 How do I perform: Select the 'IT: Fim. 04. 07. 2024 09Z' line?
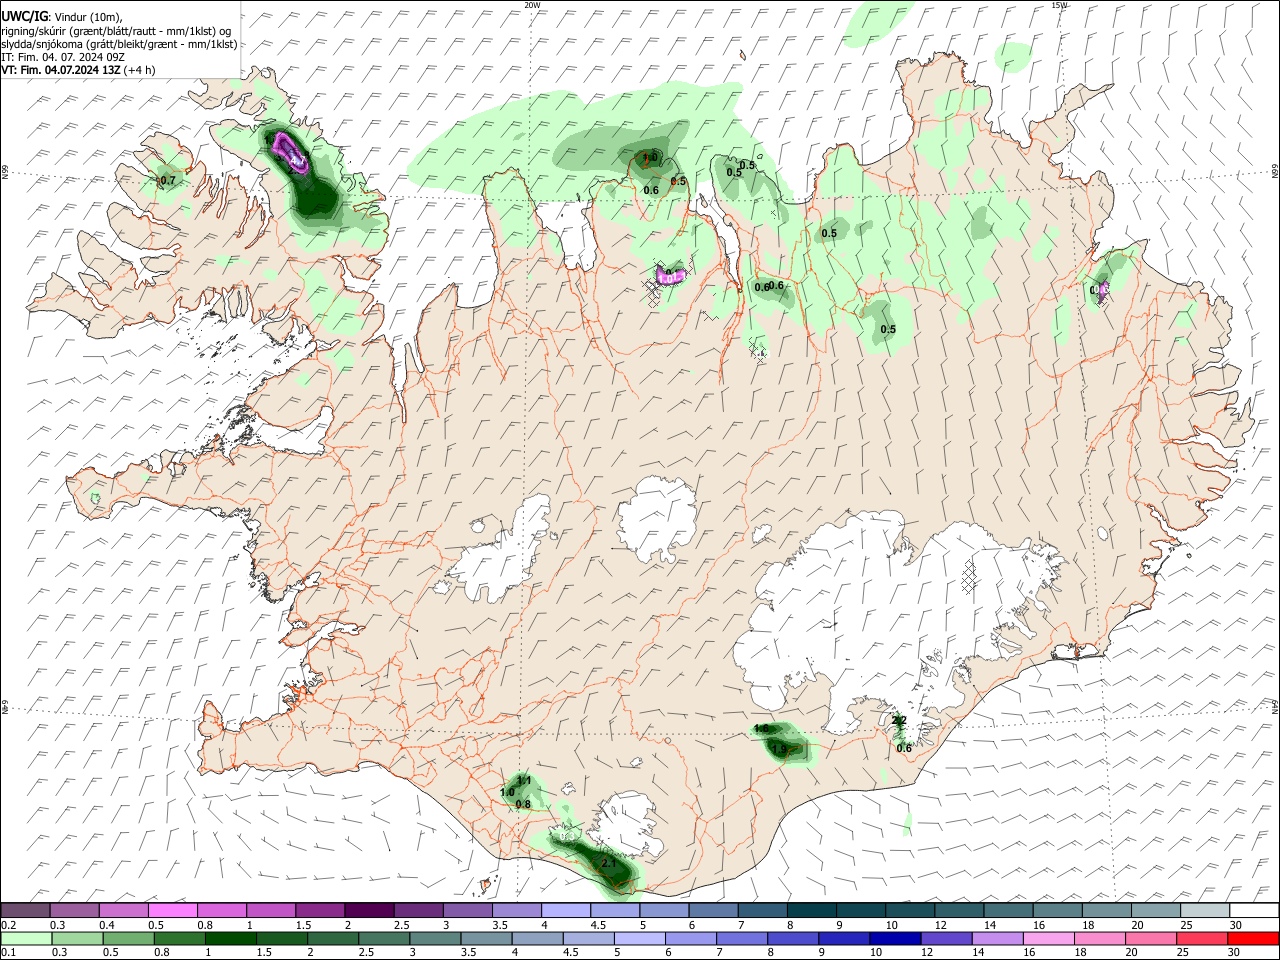click(63, 57)
